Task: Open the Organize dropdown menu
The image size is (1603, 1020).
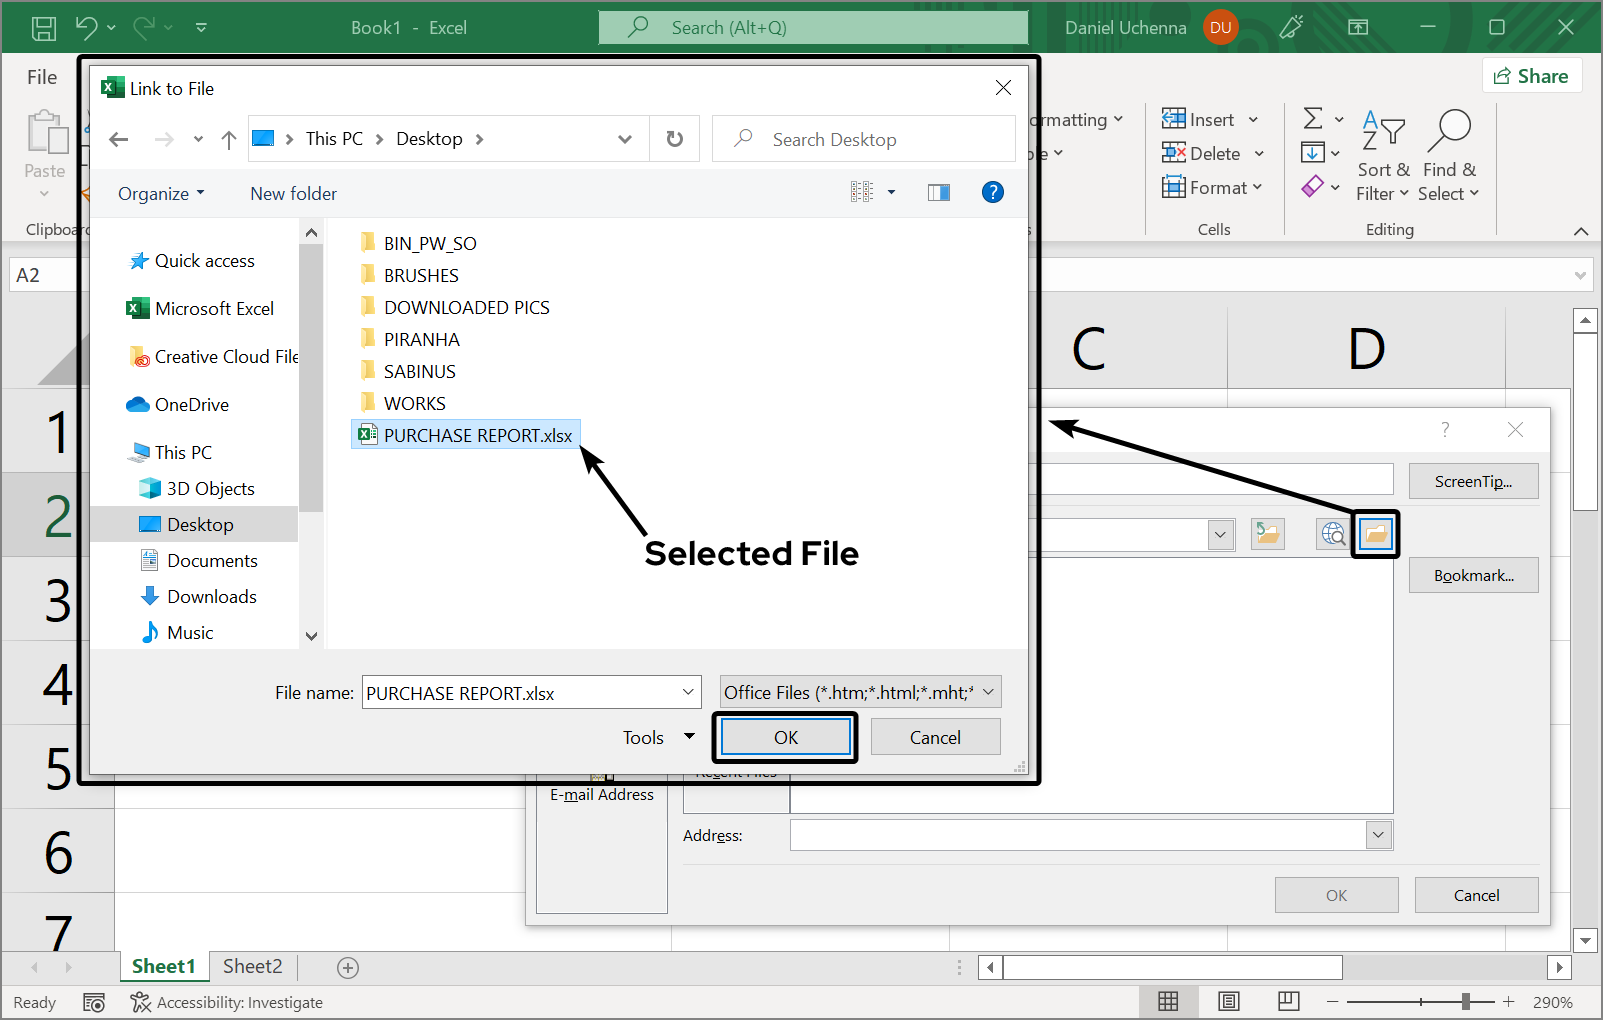Action: point(161,194)
